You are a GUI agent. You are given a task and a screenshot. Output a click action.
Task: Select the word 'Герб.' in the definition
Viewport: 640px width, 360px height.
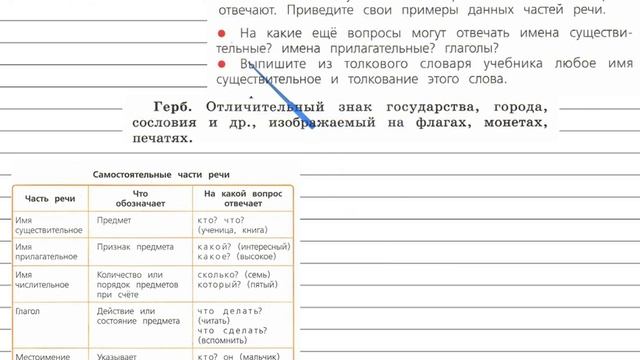pos(173,107)
